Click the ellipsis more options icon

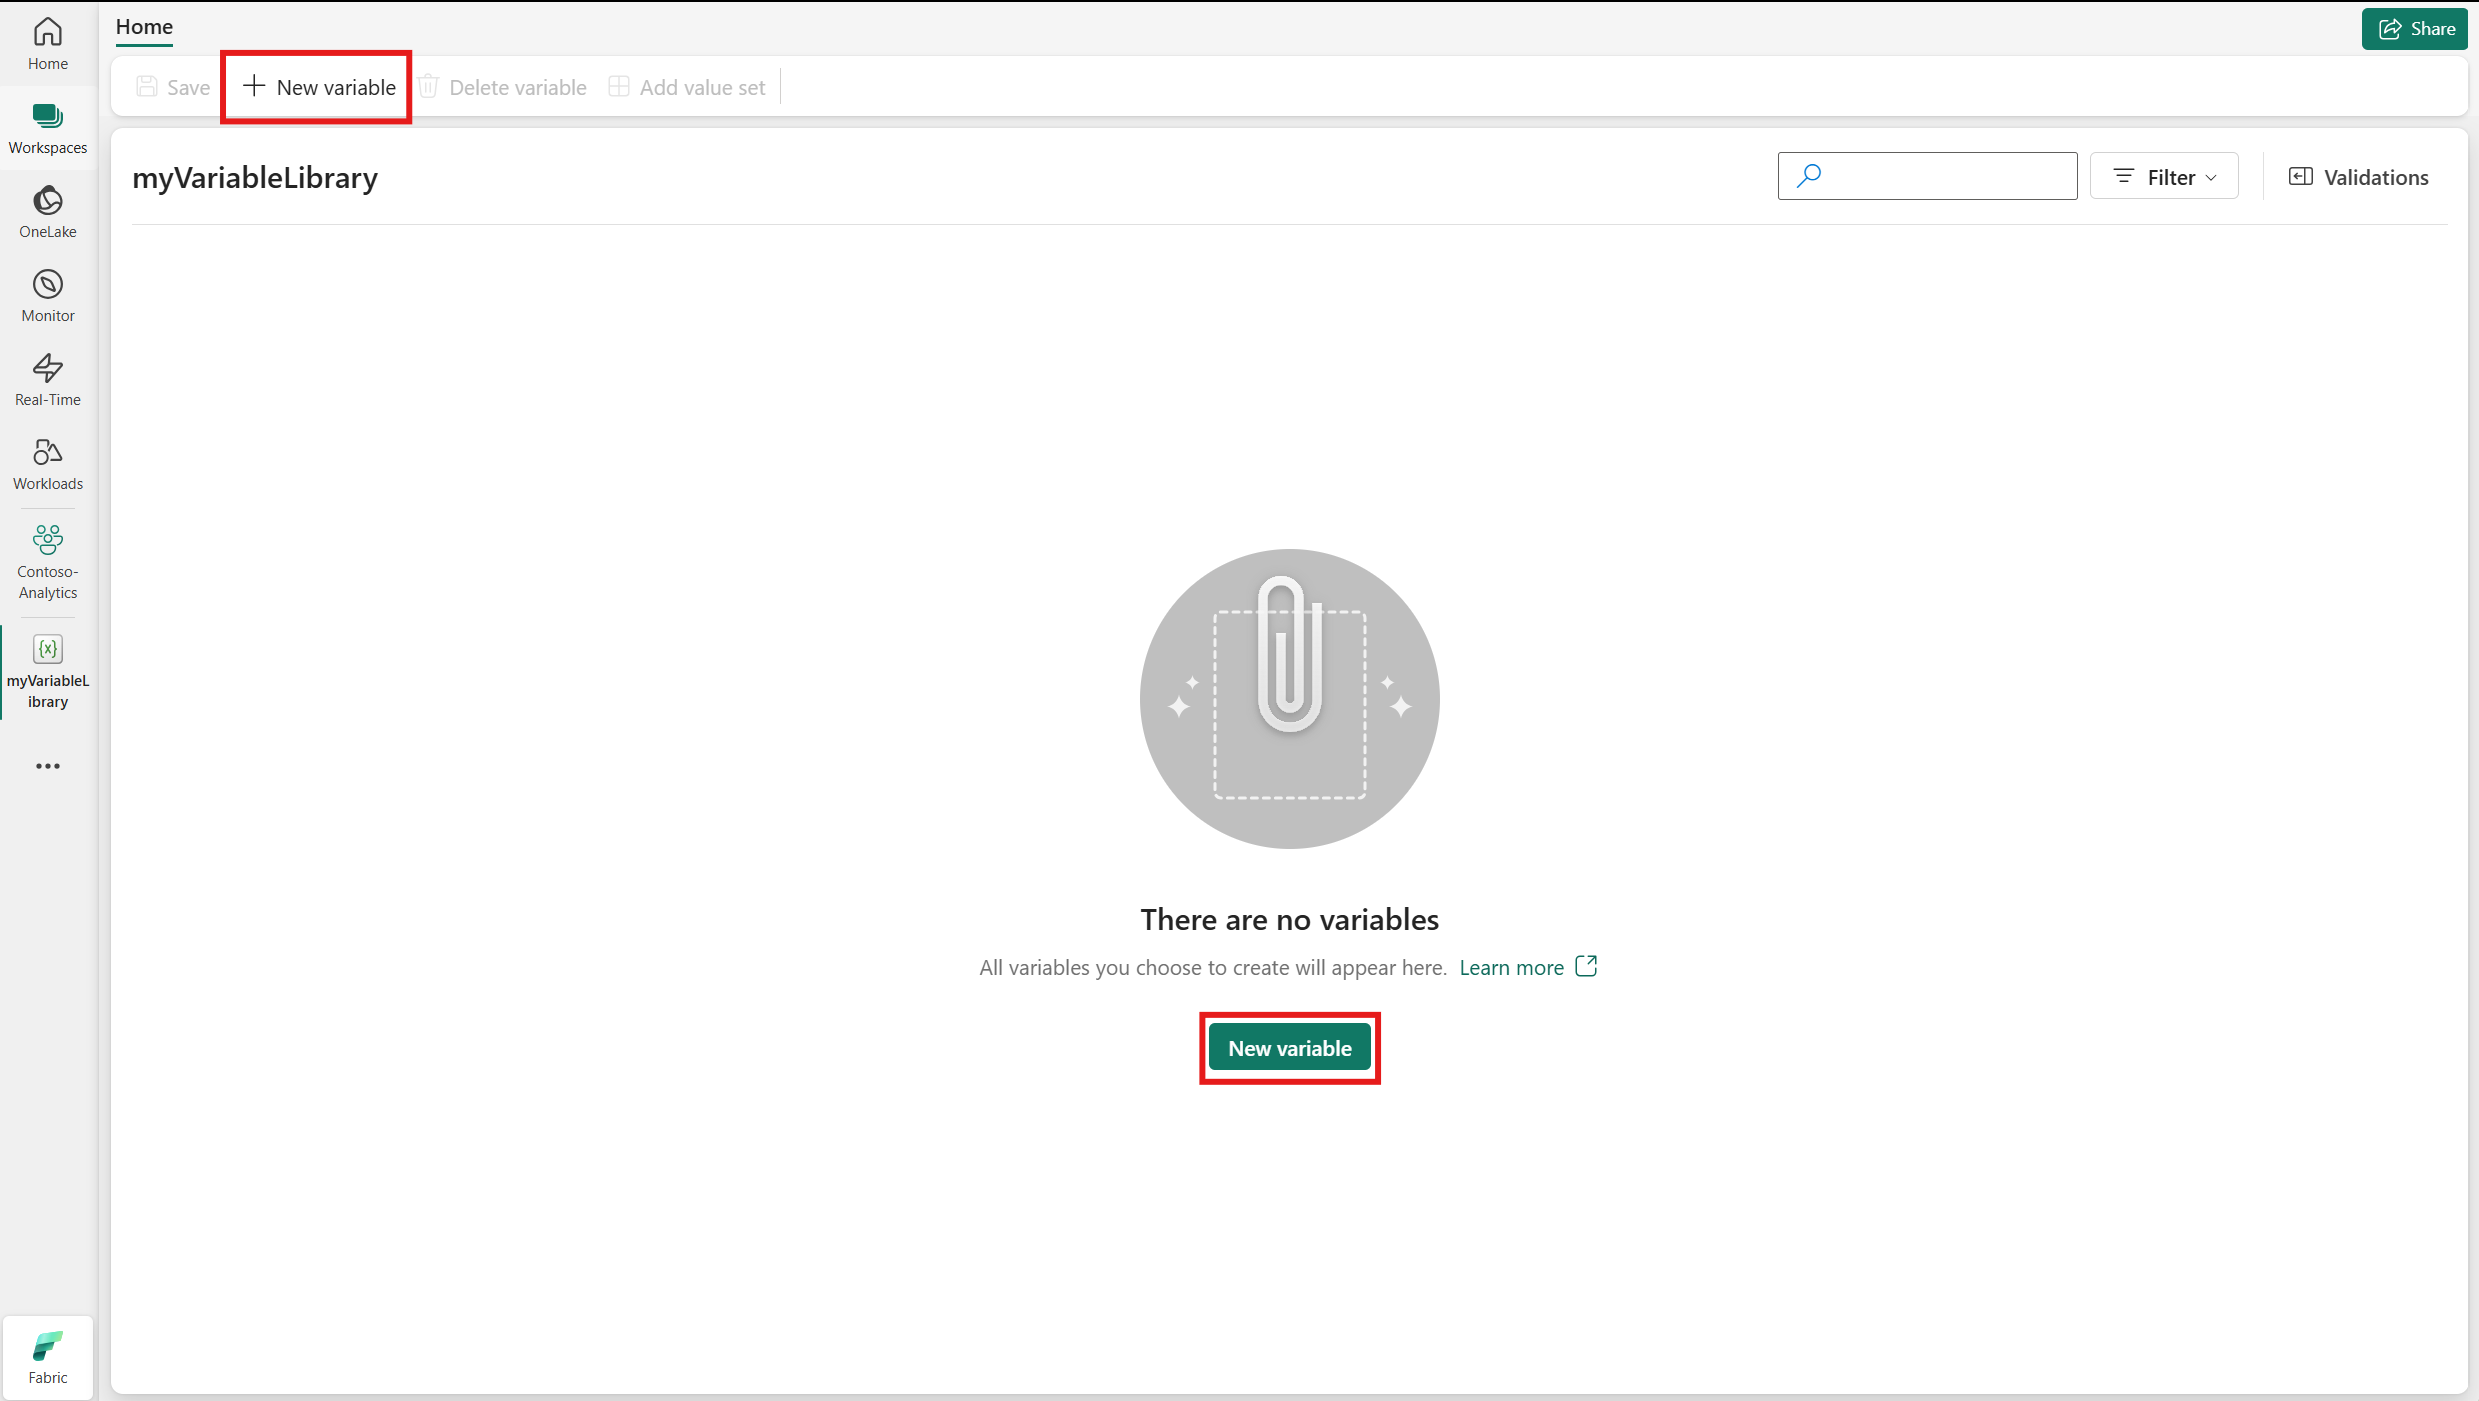[47, 766]
